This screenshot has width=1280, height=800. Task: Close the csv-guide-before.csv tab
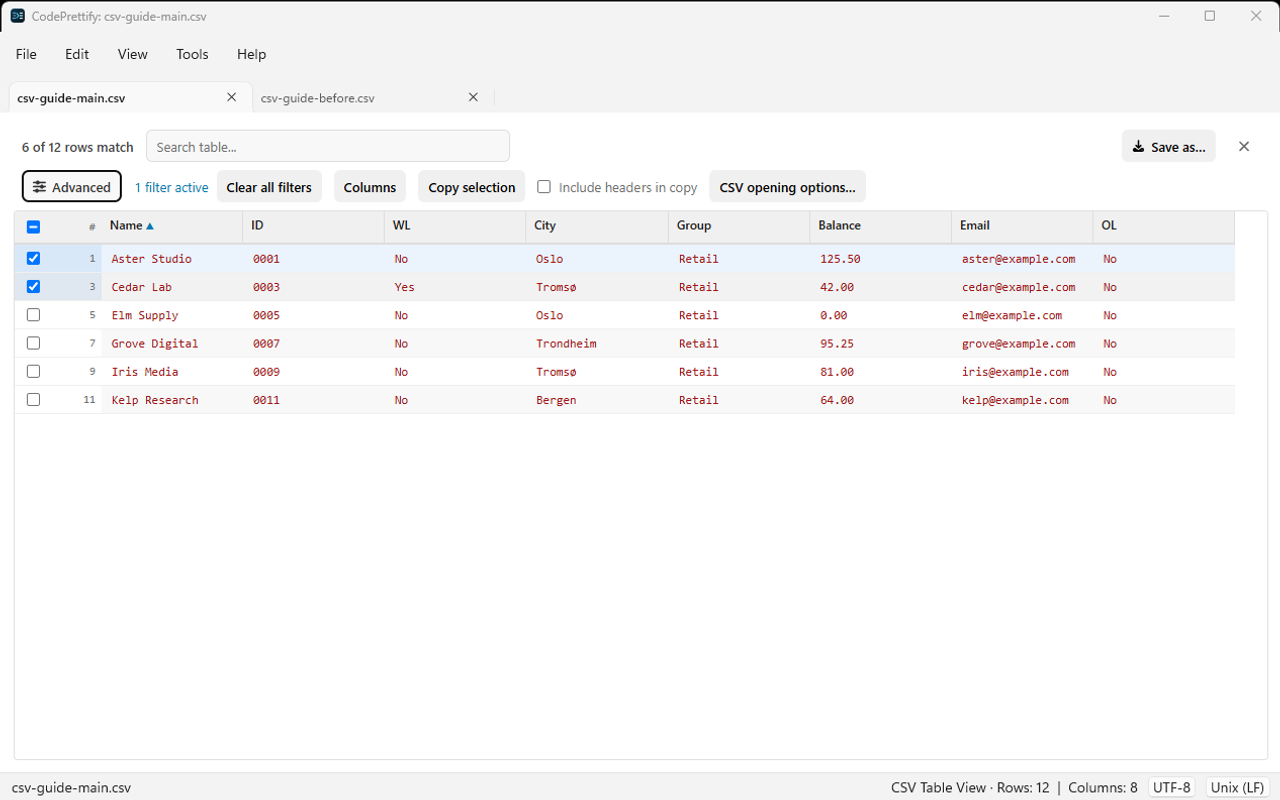[x=474, y=97]
